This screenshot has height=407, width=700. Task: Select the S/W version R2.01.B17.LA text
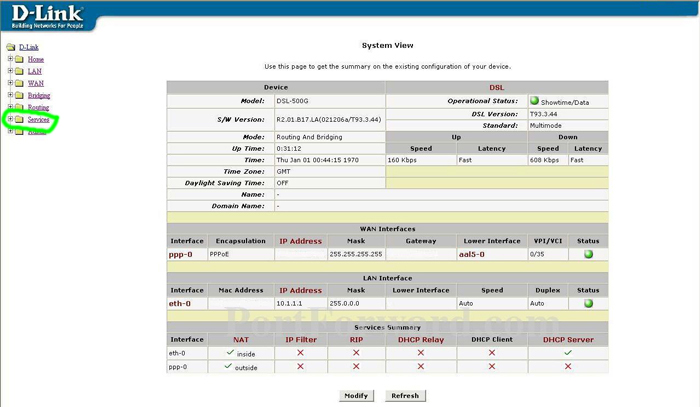pos(329,120)
